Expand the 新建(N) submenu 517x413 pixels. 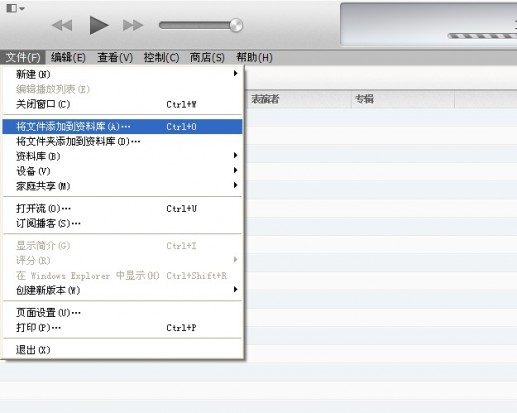pyautogui.click(x=122, y=74)
